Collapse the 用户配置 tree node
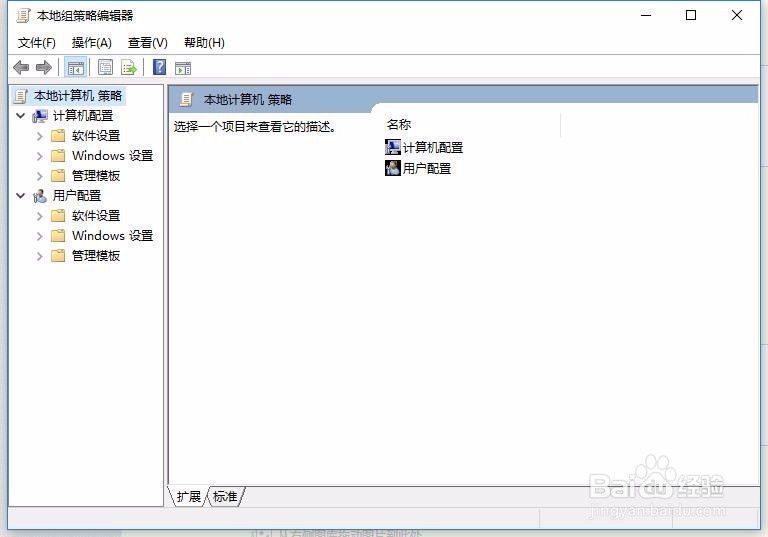768x537 pixels. [x=21, y=196]
